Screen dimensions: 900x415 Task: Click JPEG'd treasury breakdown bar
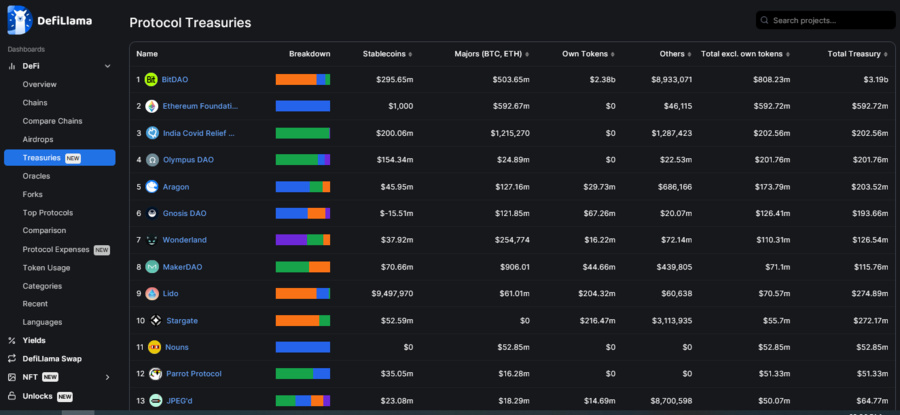[x=302, y=401]
